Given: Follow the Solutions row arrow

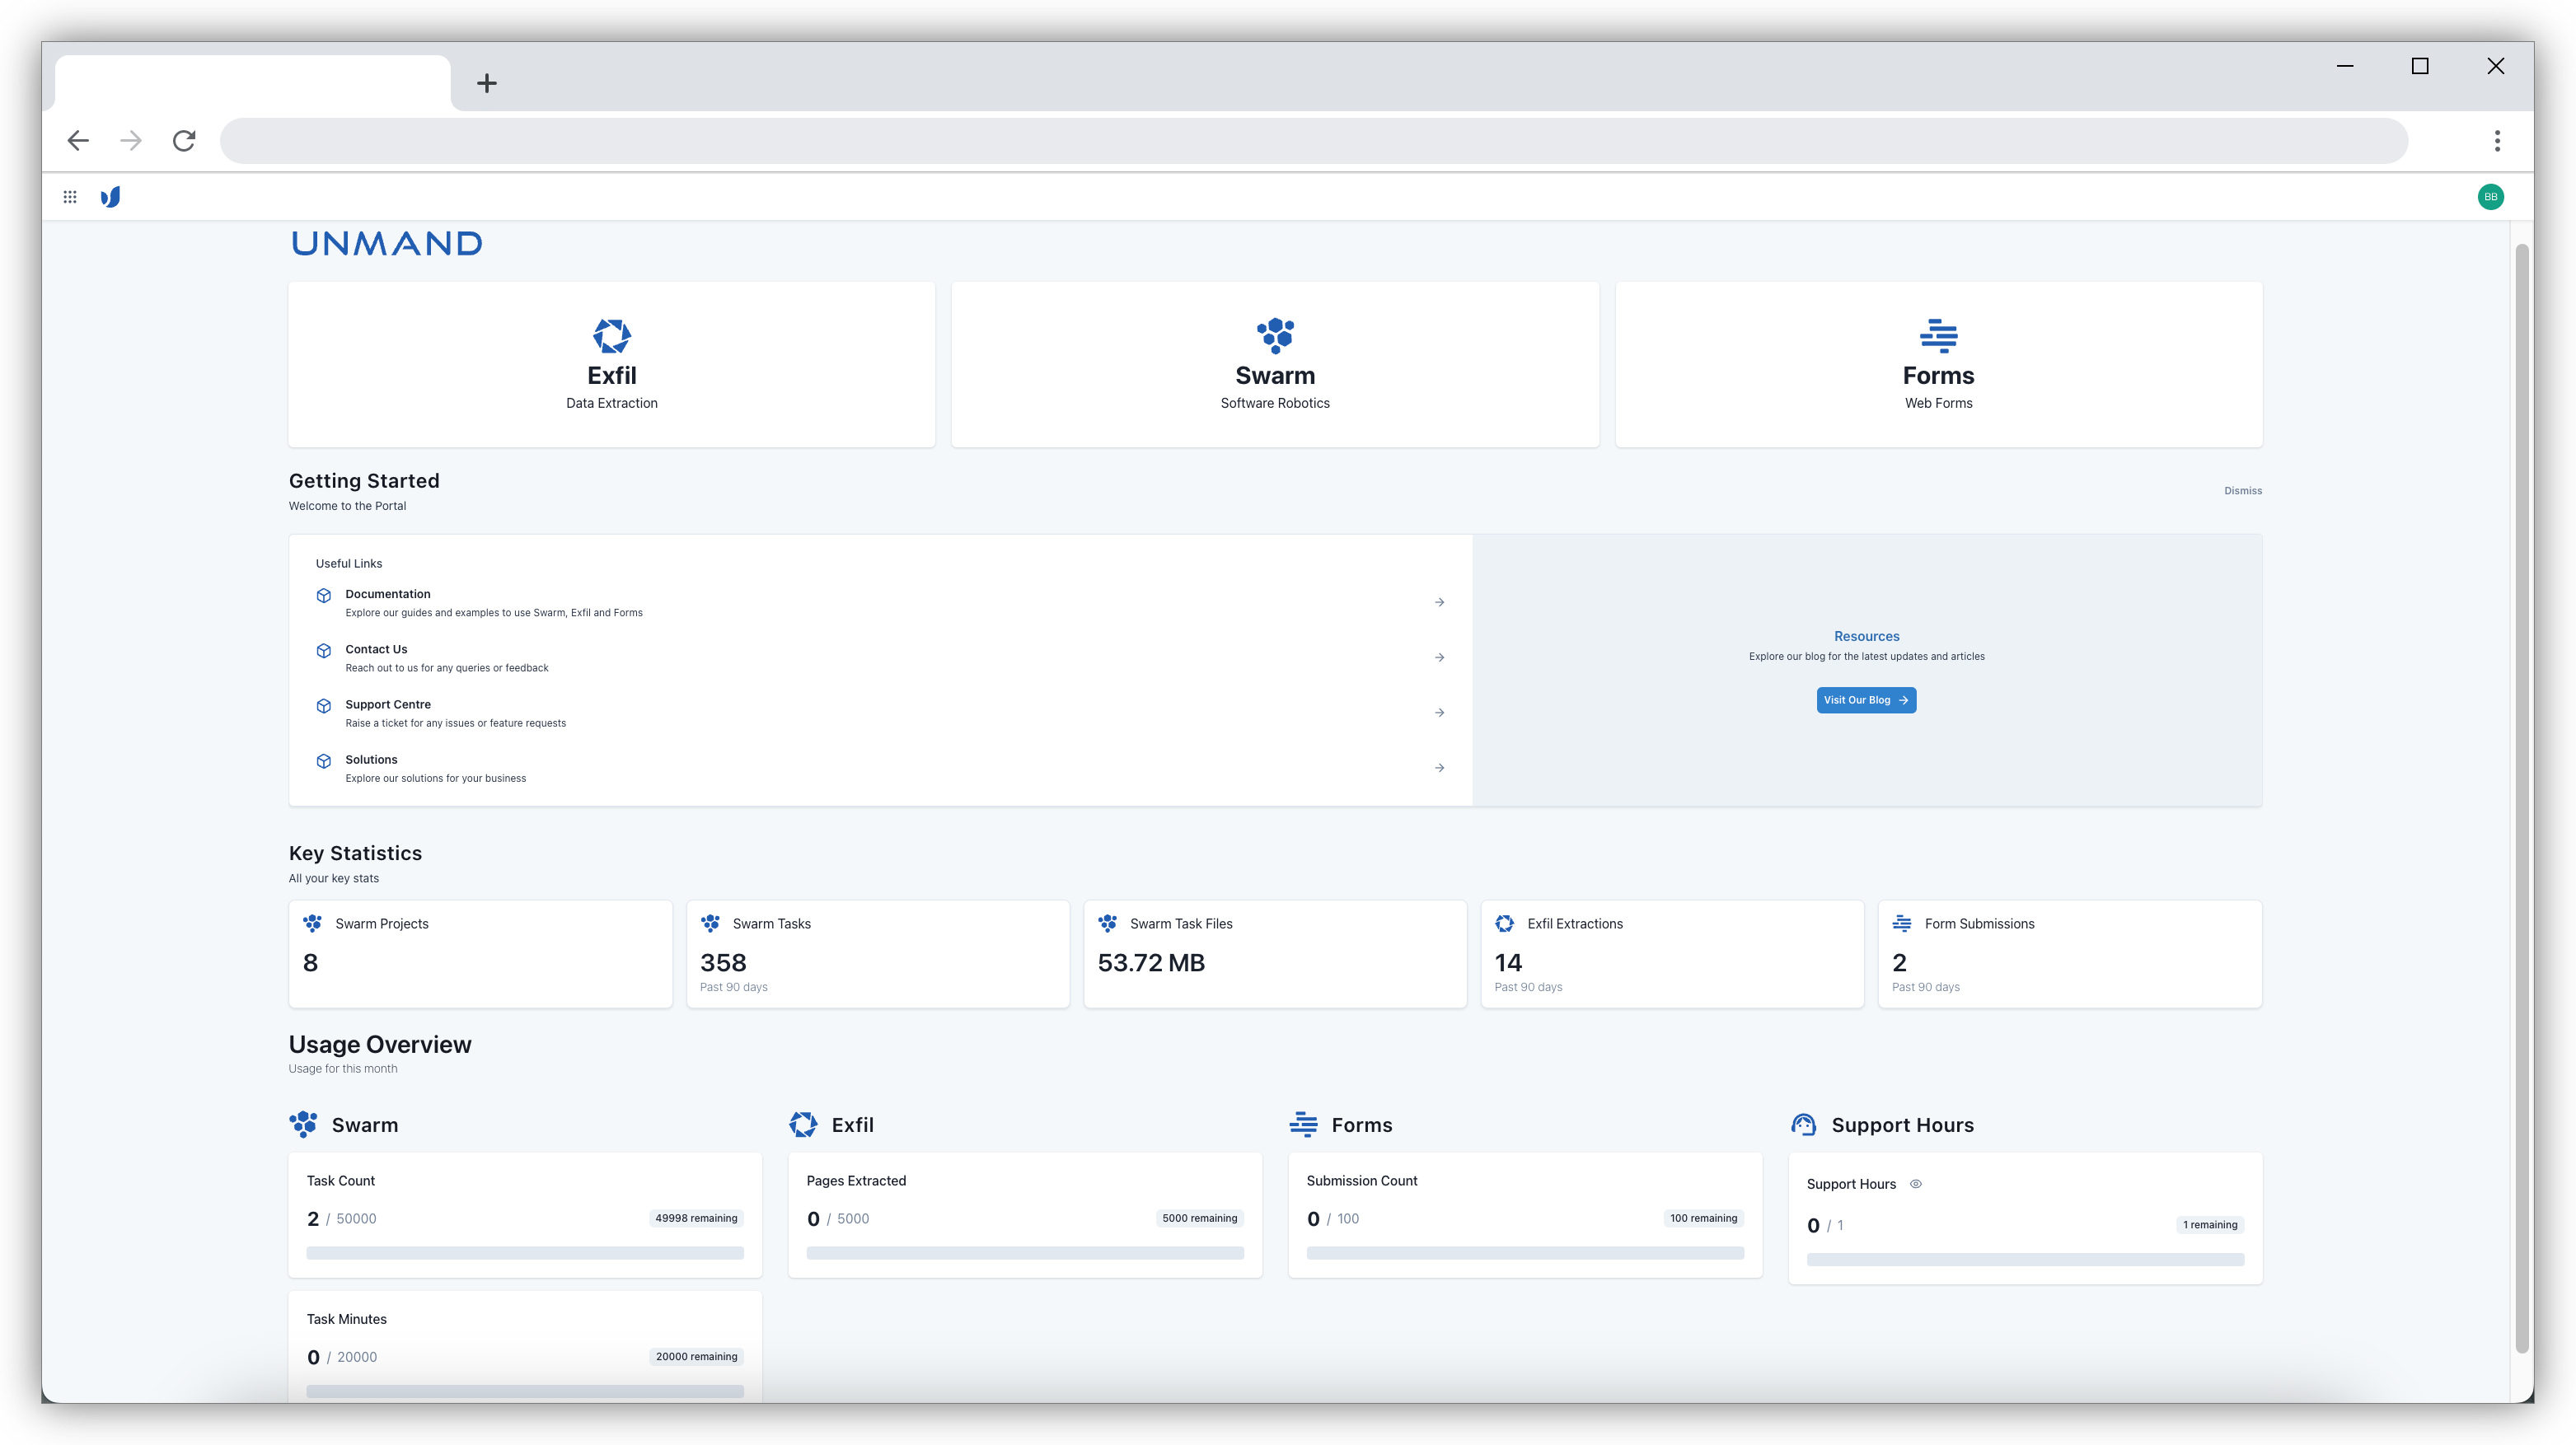Looking at the screenshot, I should click(x=1439, y=768).
